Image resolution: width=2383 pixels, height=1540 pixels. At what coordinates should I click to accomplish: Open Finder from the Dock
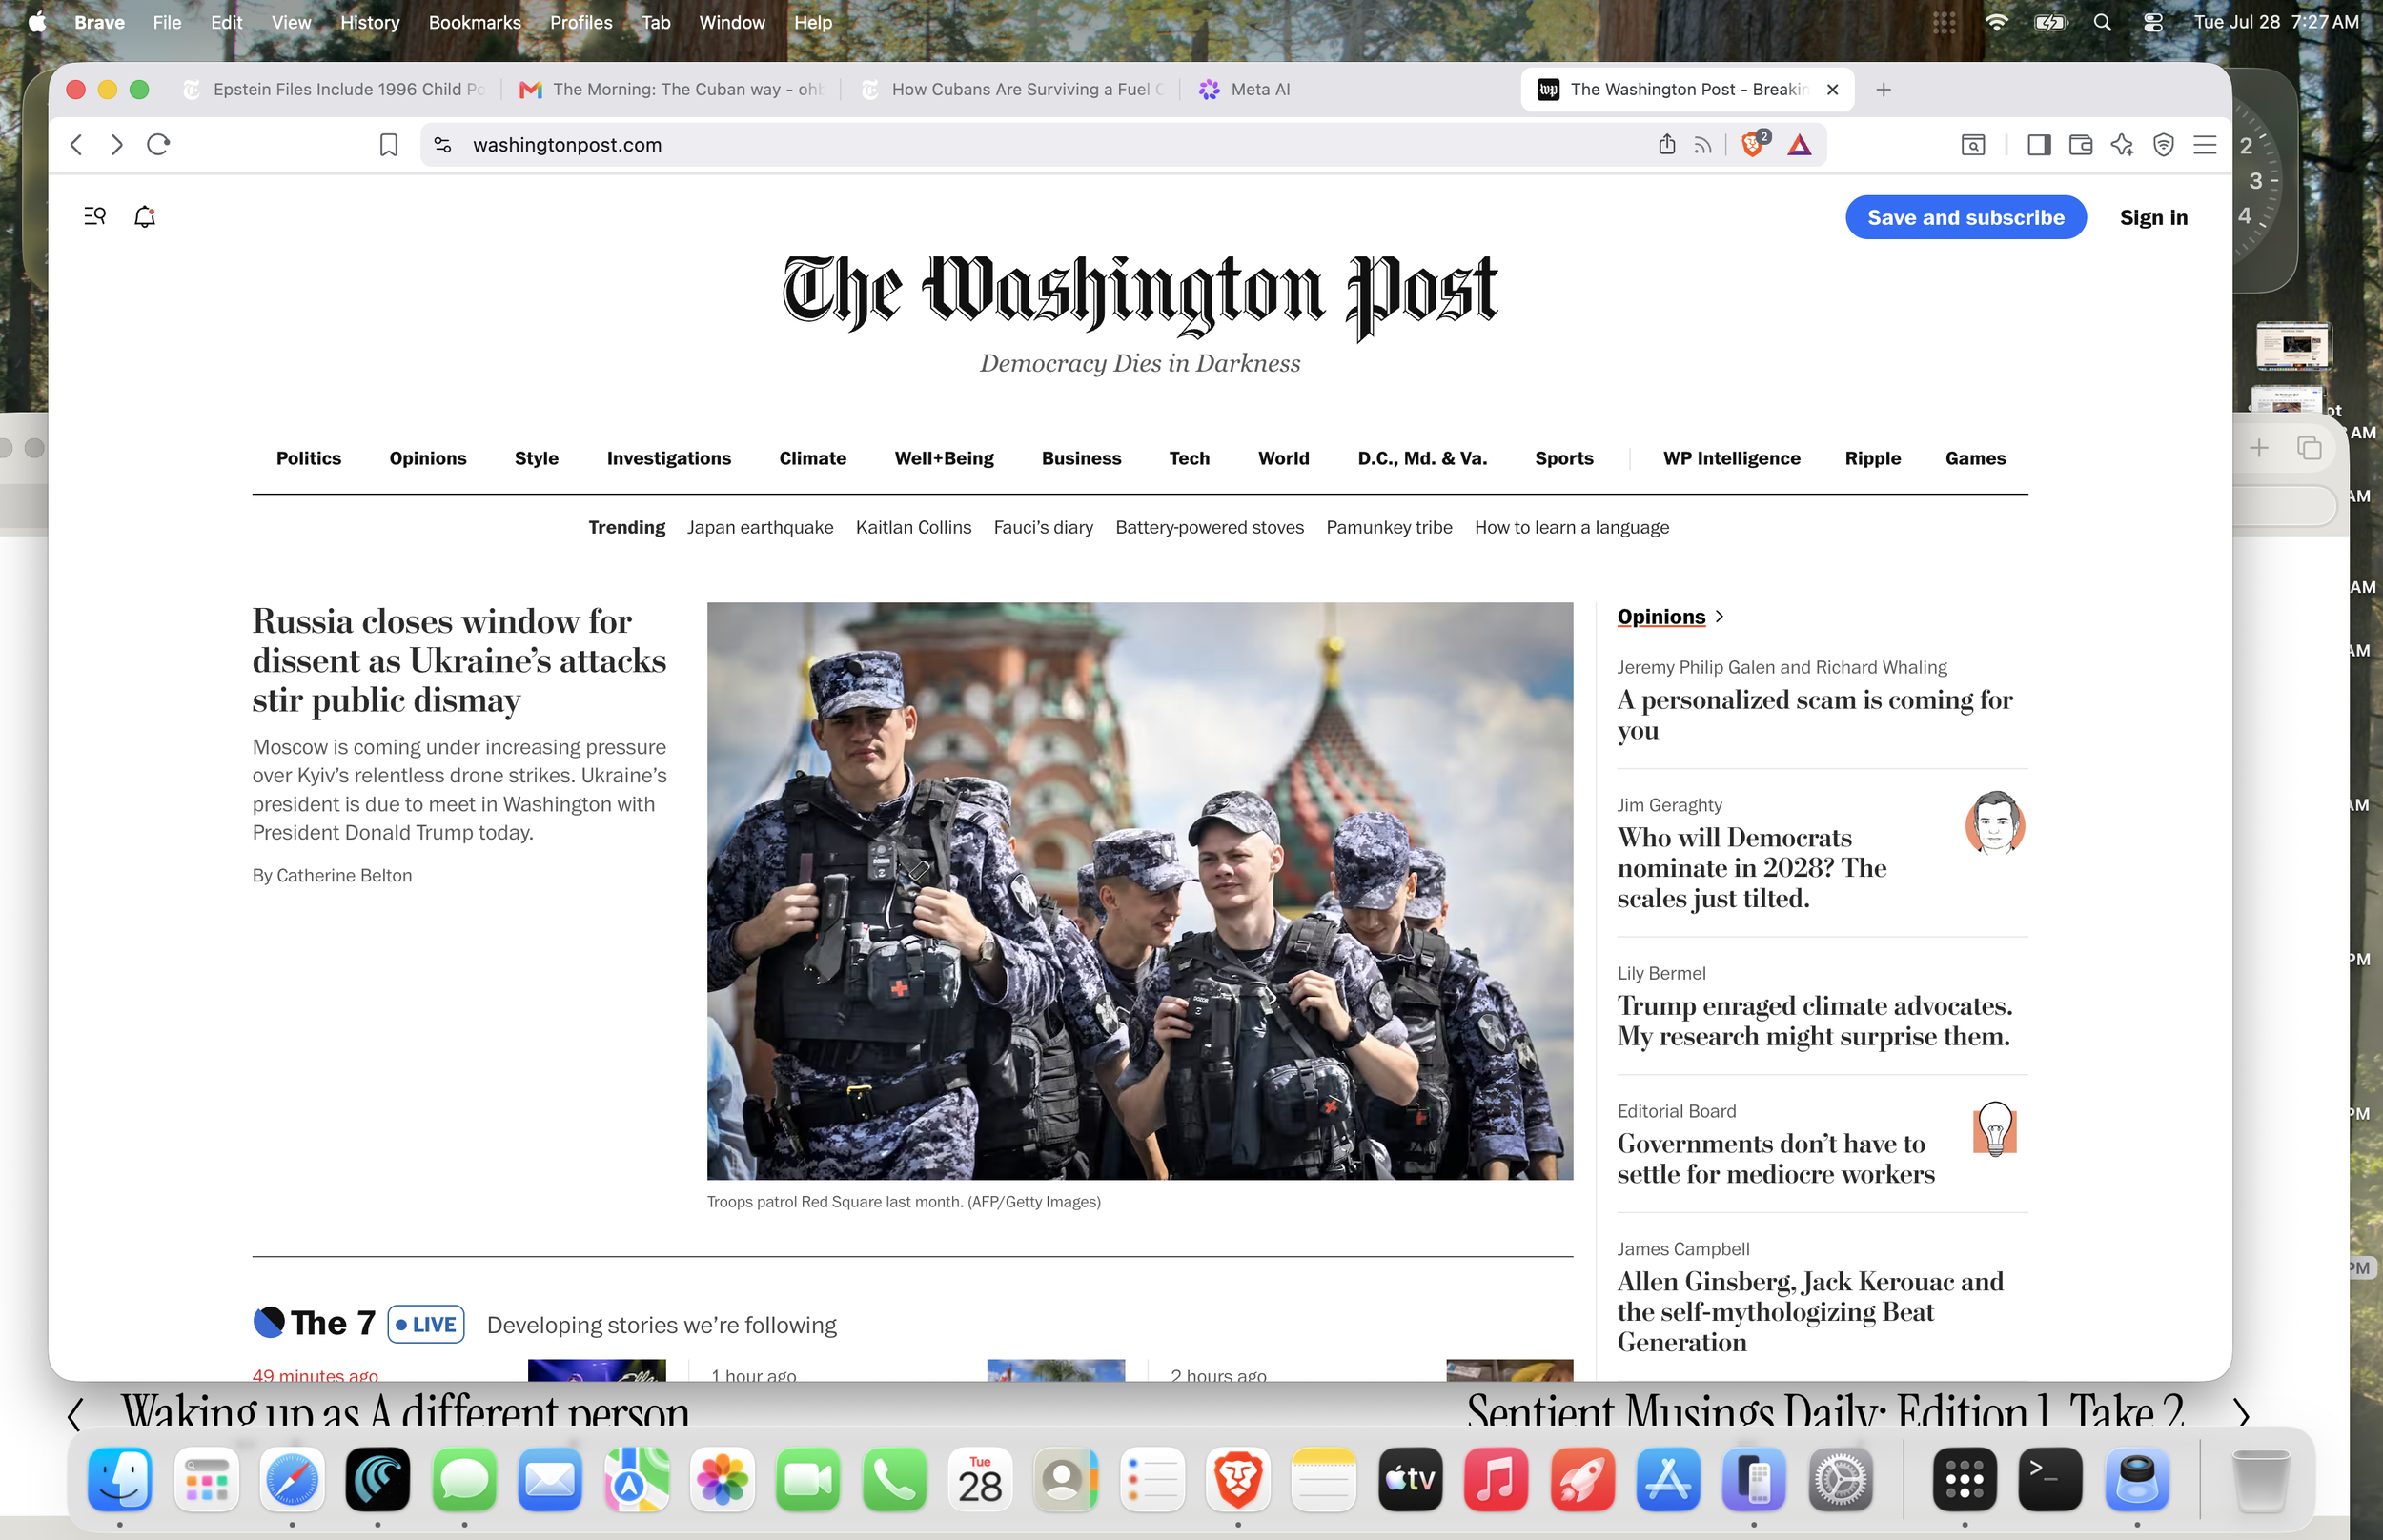click(x=120, y=1478)
